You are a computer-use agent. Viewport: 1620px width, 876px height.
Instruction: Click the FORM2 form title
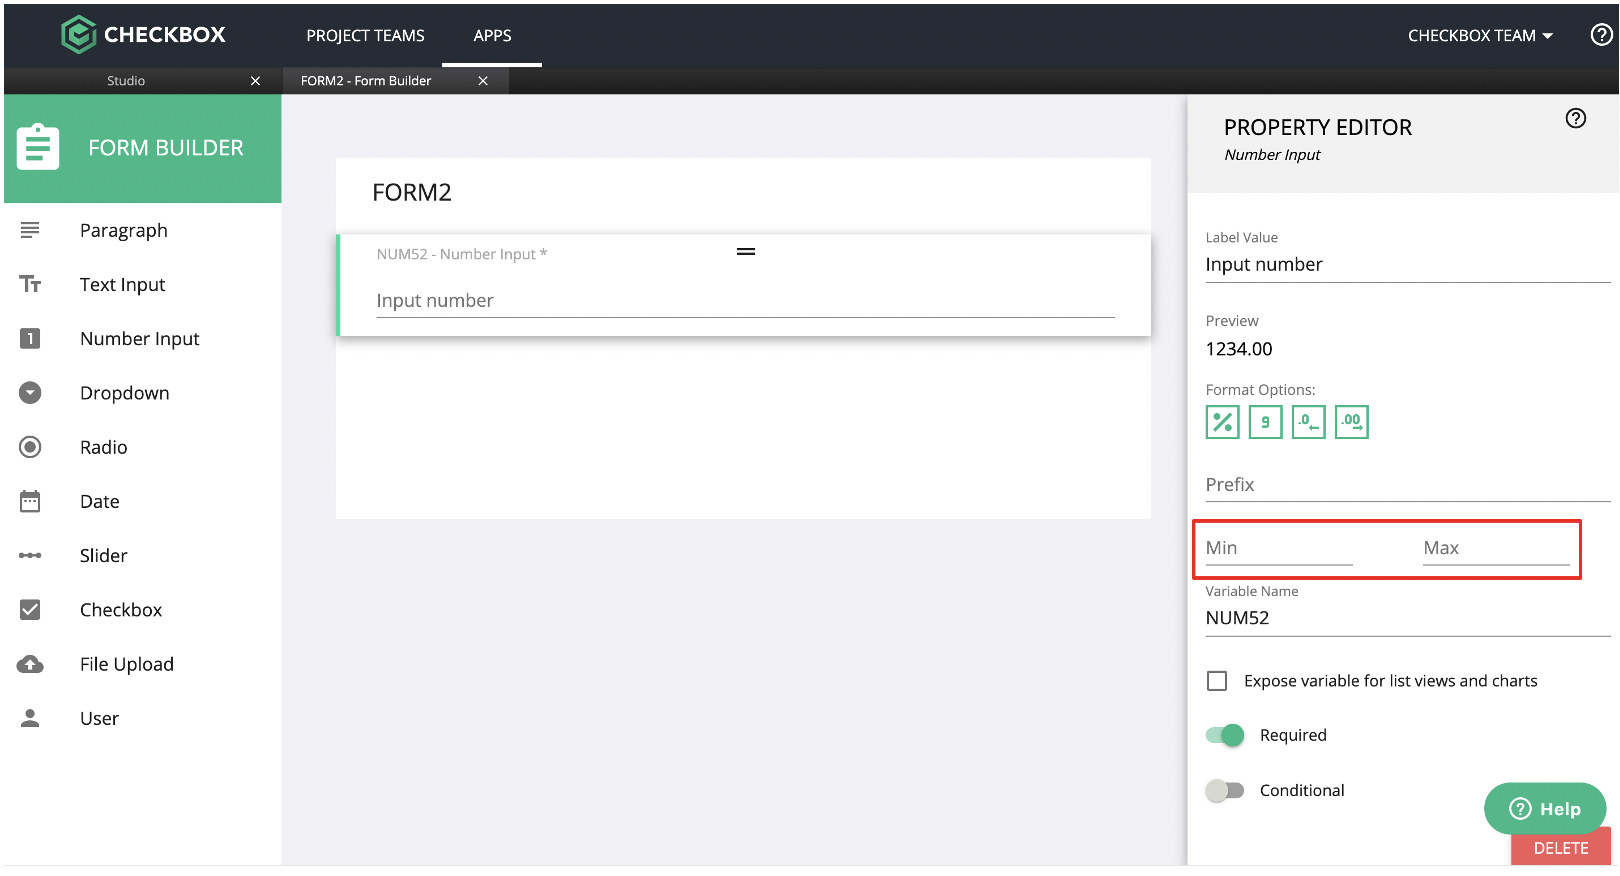(x=412, y=192)
